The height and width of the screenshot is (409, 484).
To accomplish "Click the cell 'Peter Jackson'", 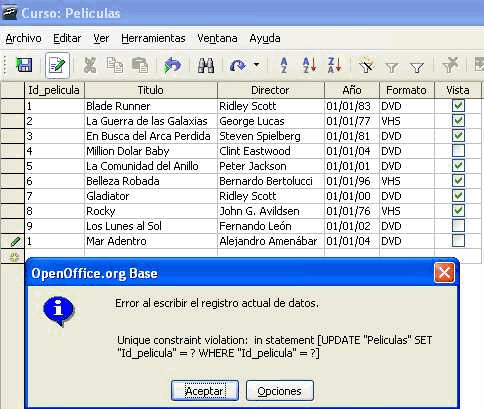I will (271, 166).
